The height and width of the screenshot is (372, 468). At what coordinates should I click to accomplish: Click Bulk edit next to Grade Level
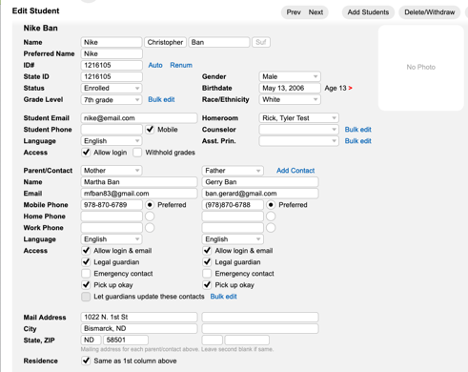(161, 99)
